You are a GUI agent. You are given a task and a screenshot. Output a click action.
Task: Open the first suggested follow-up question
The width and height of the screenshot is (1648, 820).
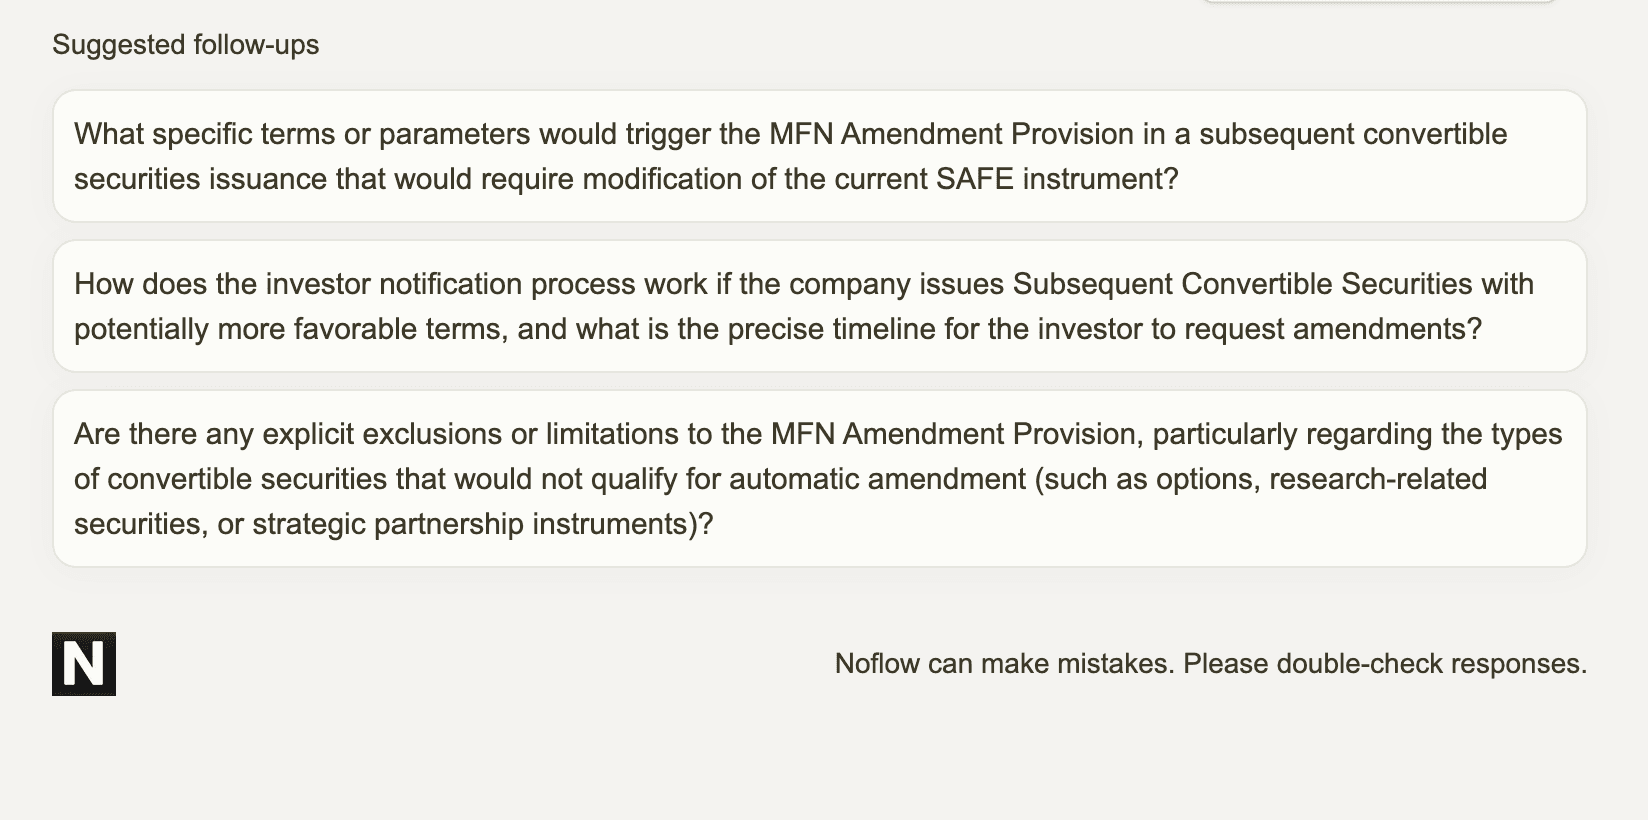(x=820, y=156)
